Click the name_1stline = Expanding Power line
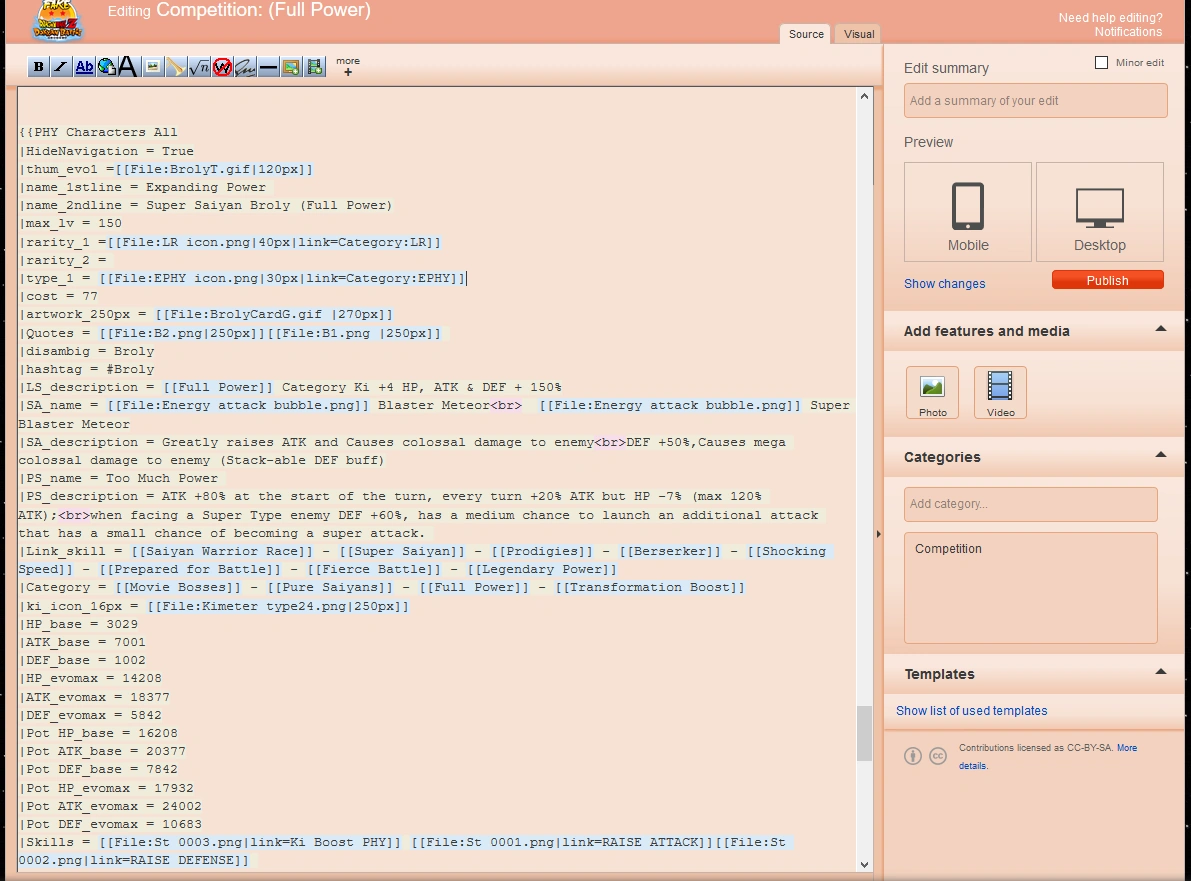This screenshot has width=1191, height=881. pyautogui.click(x=143, y=187)
